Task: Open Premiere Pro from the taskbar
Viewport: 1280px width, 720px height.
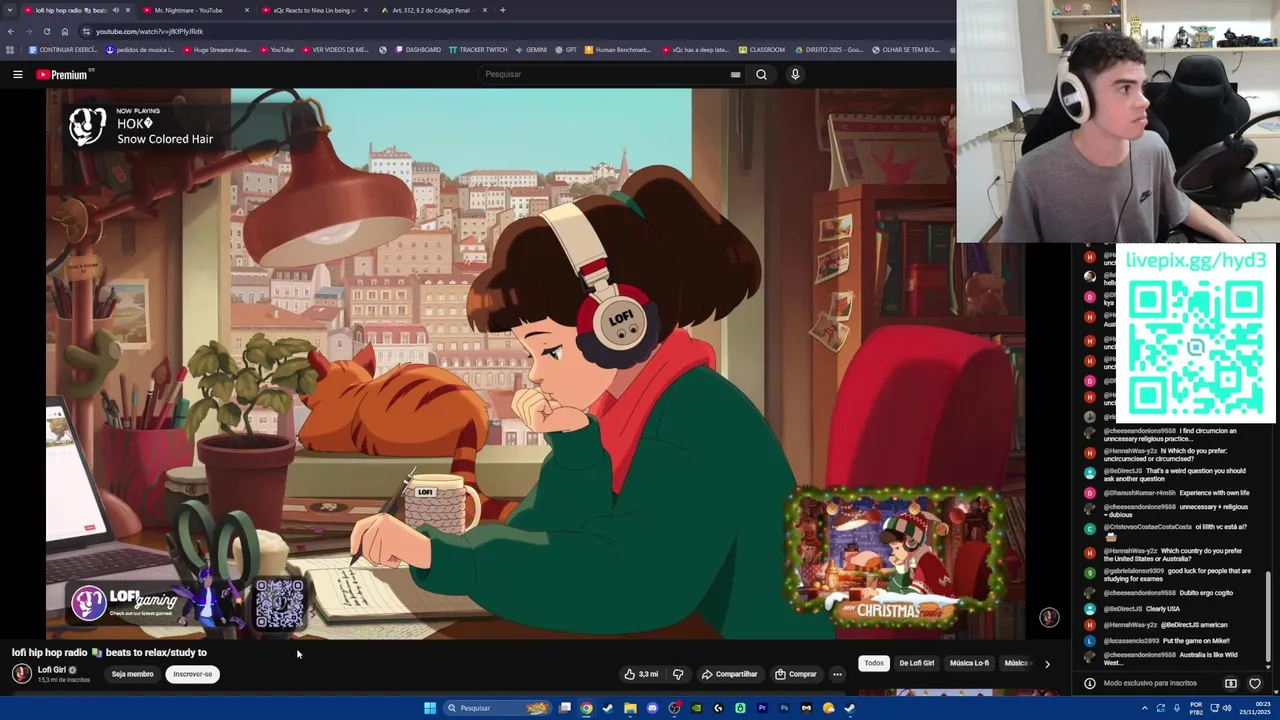Action: tap(762, 708)
